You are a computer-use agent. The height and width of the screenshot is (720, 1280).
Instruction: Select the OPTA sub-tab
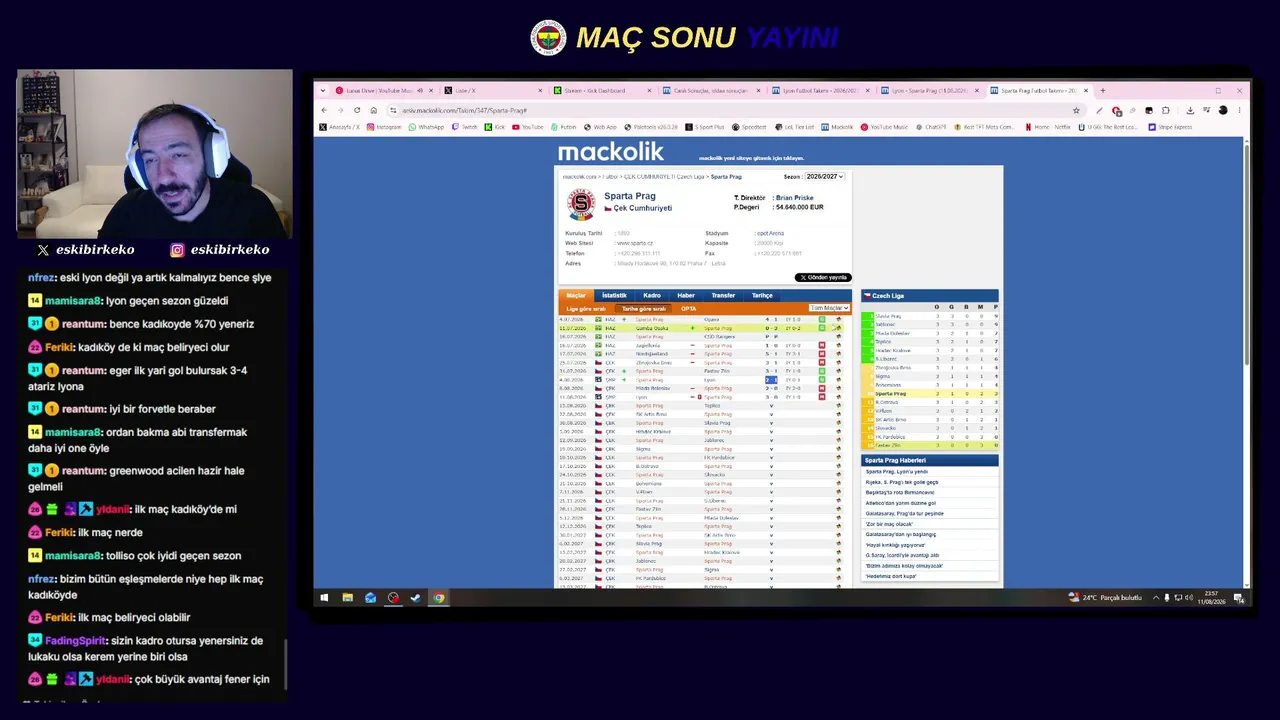(689, 309)
